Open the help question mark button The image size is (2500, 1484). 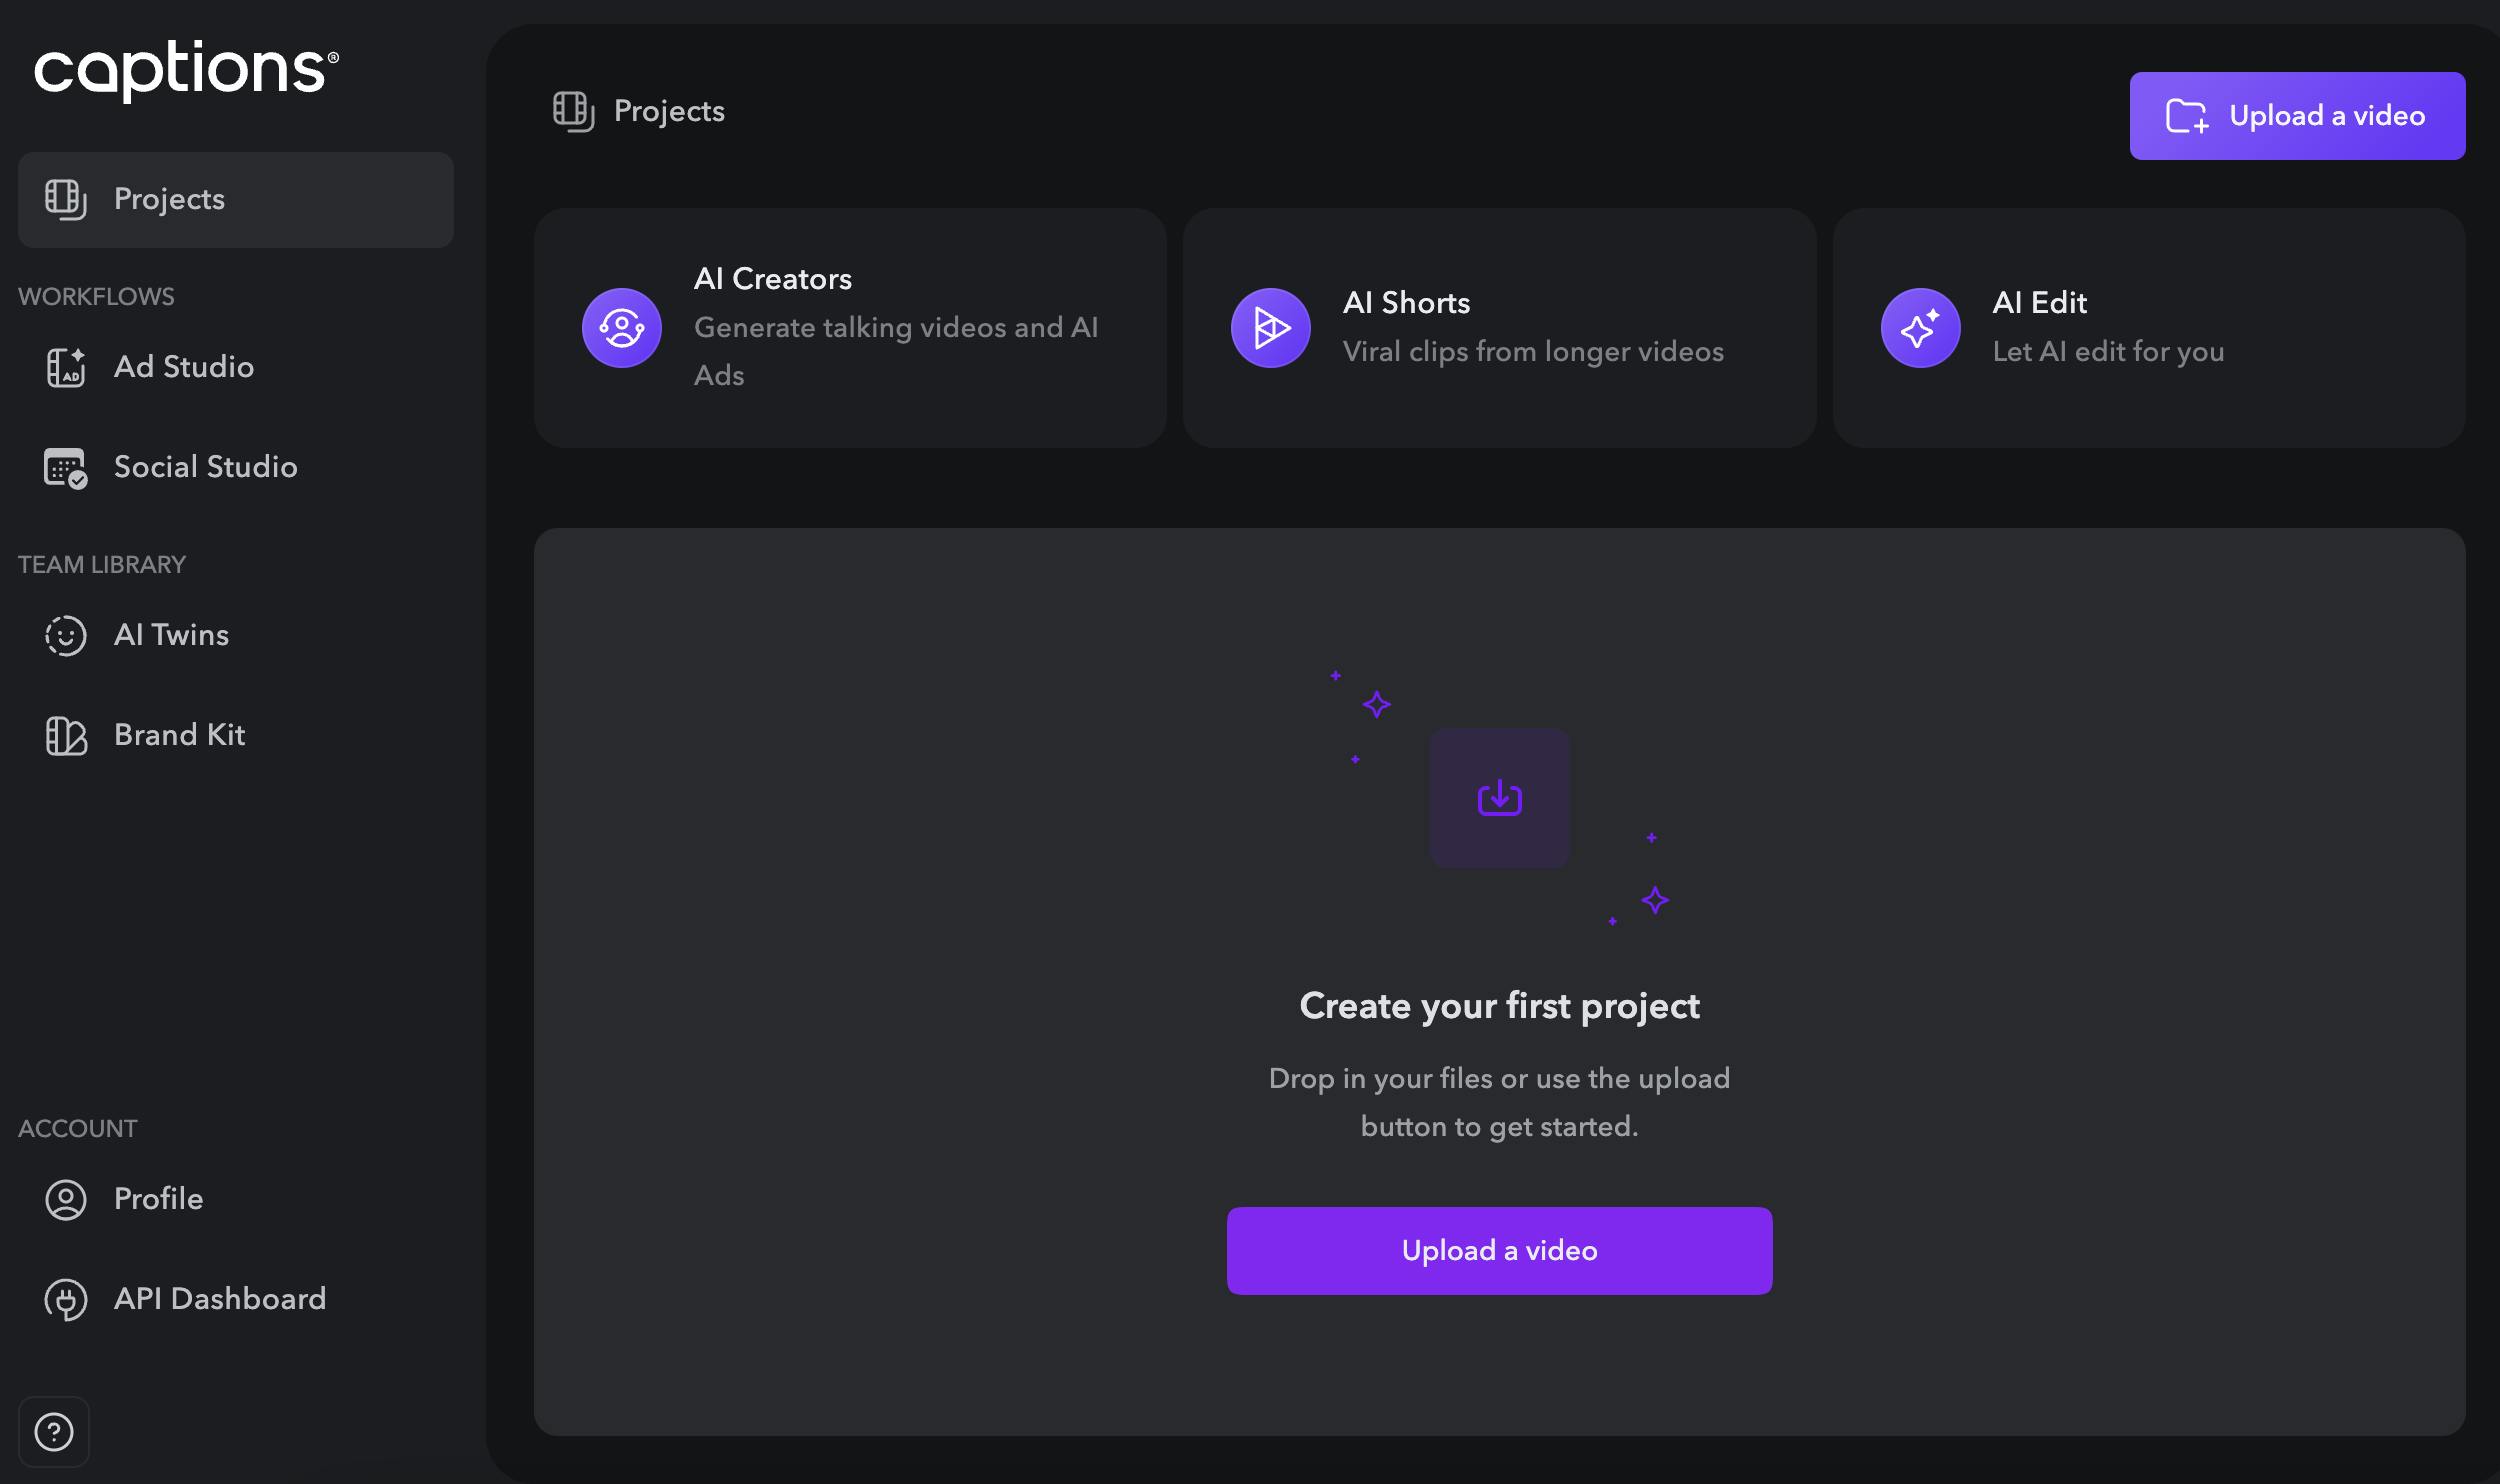pyautogui.click(x=54, y=1432)
